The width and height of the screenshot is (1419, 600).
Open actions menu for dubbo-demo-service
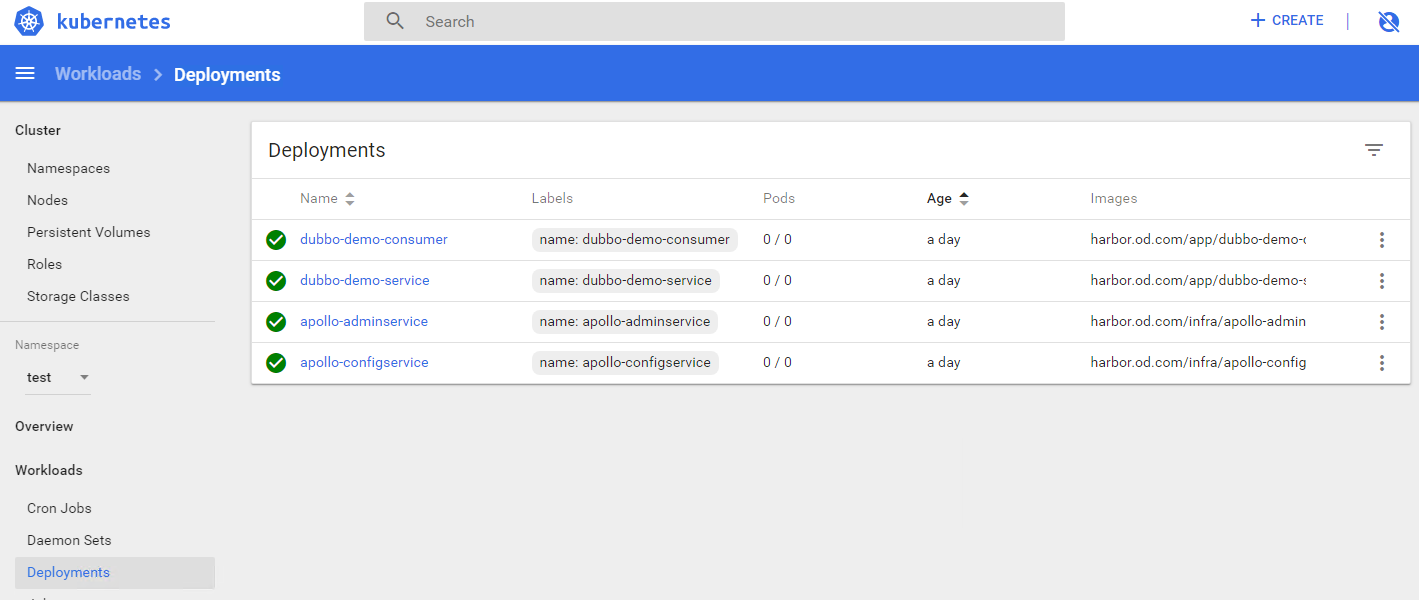1382,281
